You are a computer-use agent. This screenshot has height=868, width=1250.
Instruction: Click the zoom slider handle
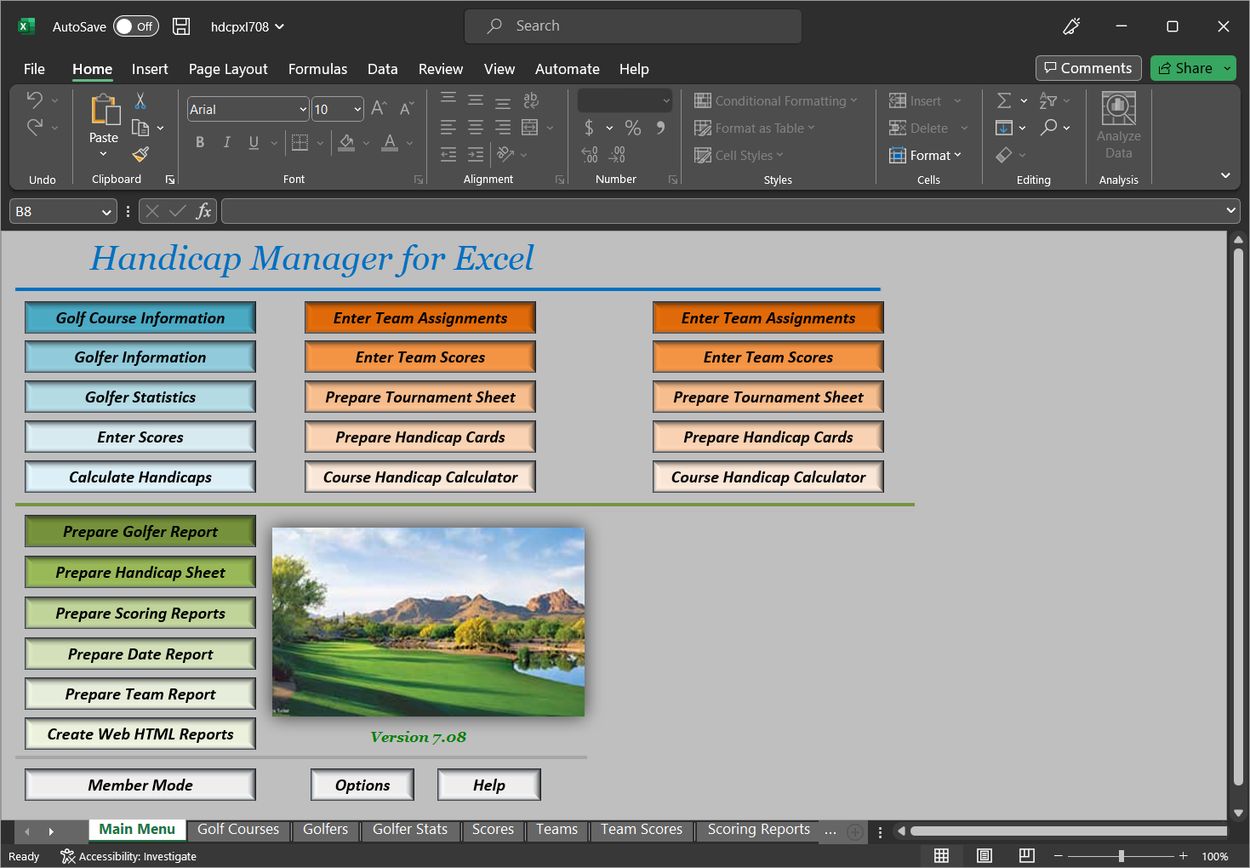1121,856
